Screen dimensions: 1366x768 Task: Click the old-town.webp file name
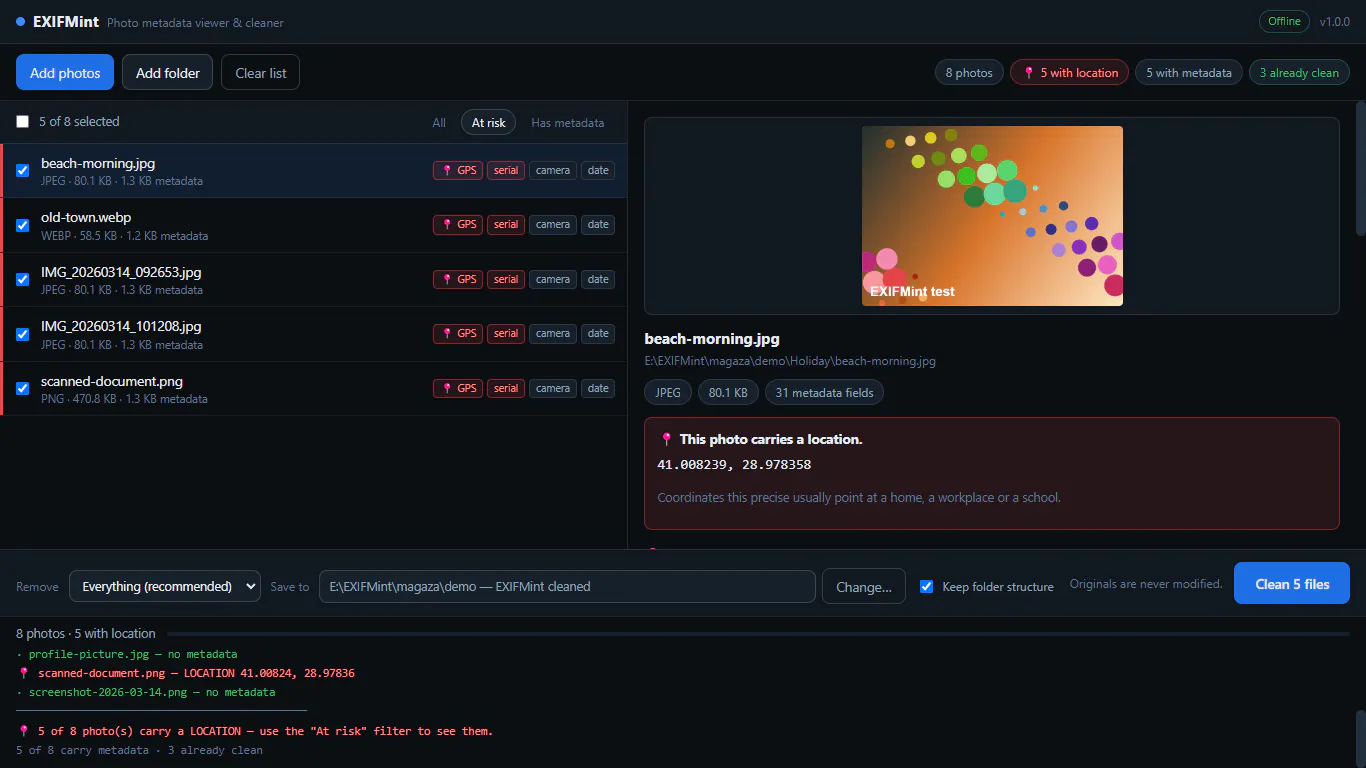[x=86, y=217]
